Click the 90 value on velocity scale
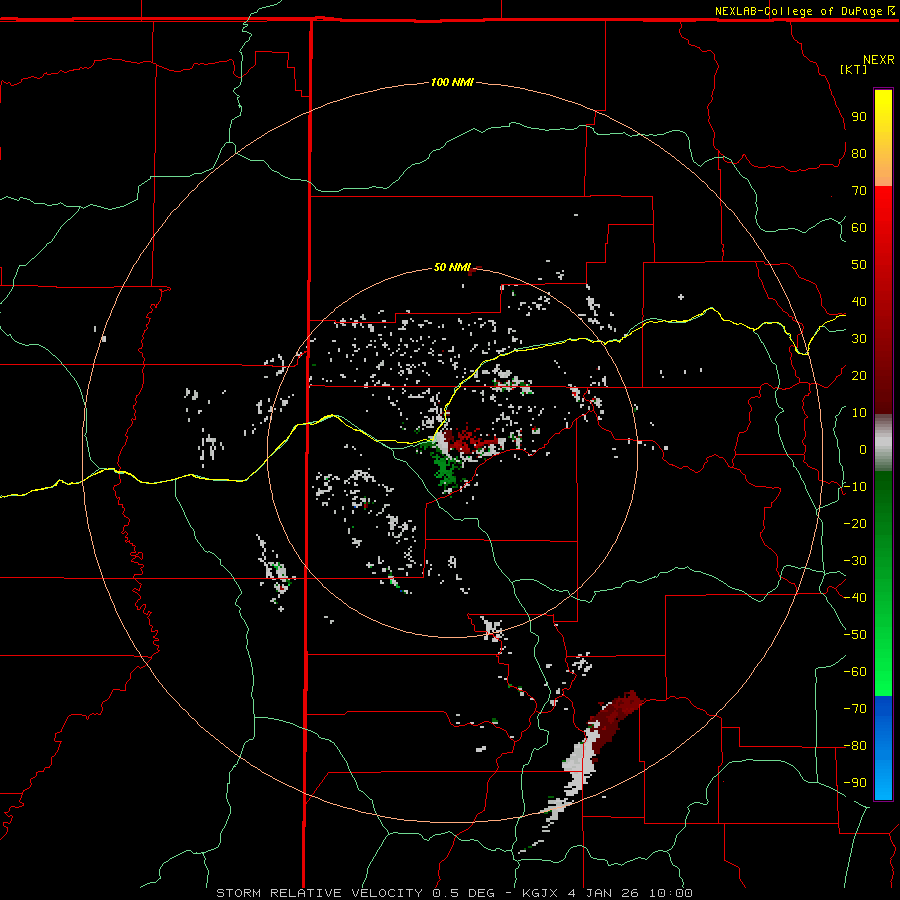900x900 pixels. coord(859,117)
